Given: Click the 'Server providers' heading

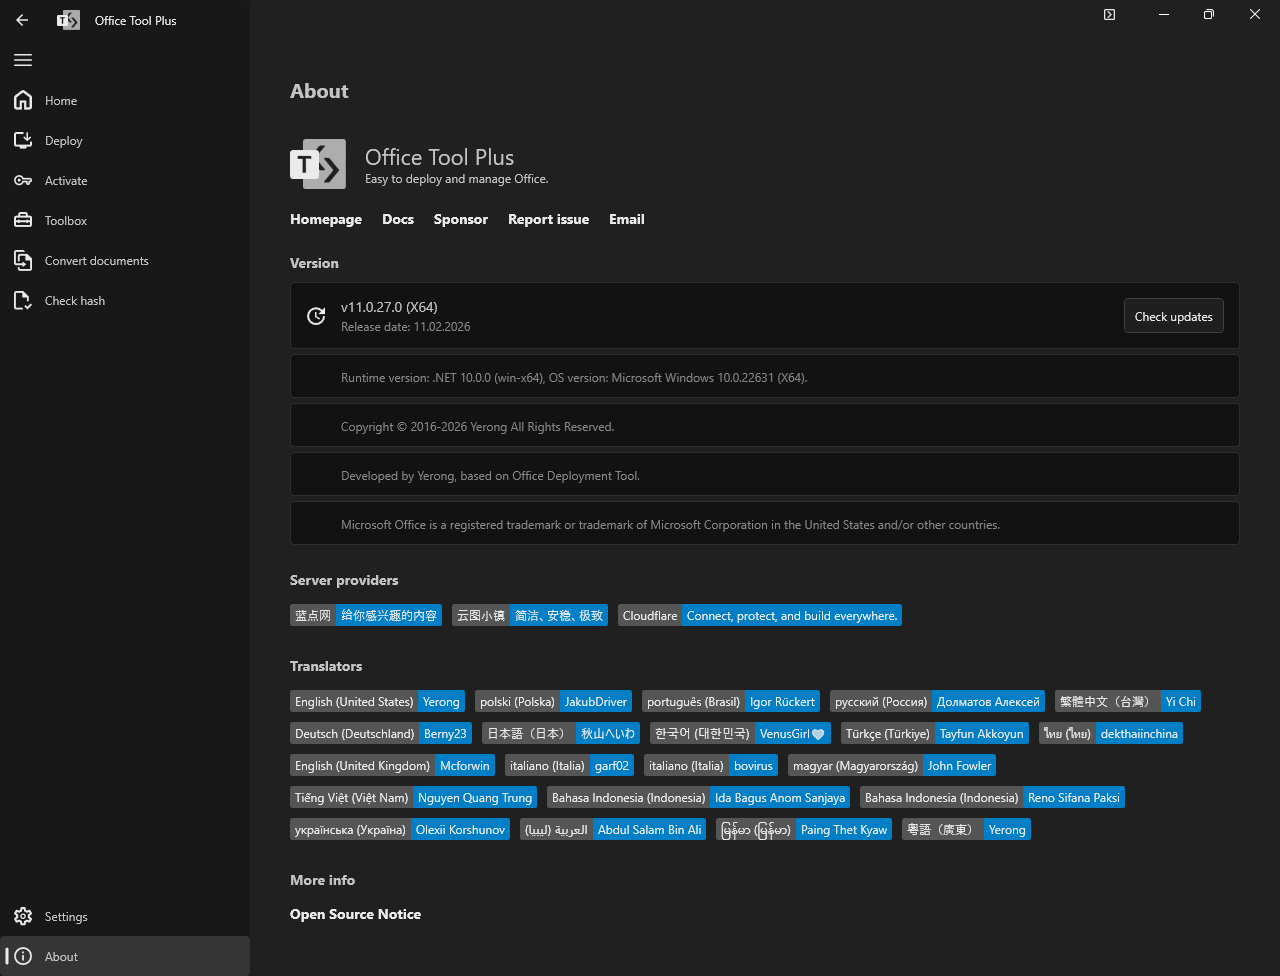Looking at the screenshot, I should (344, 580).
